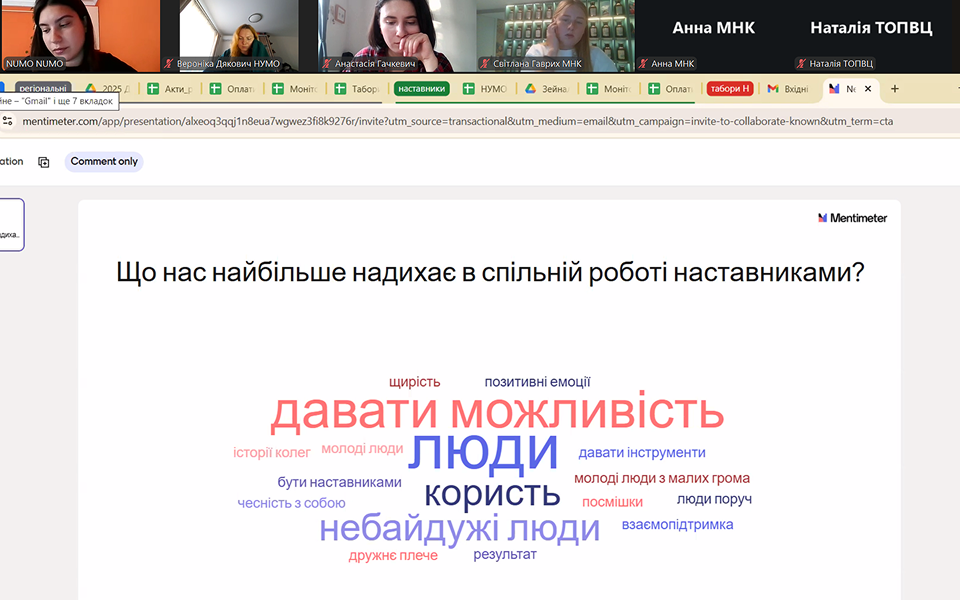Click the word 'користь' in the cloud

(492, 494)
